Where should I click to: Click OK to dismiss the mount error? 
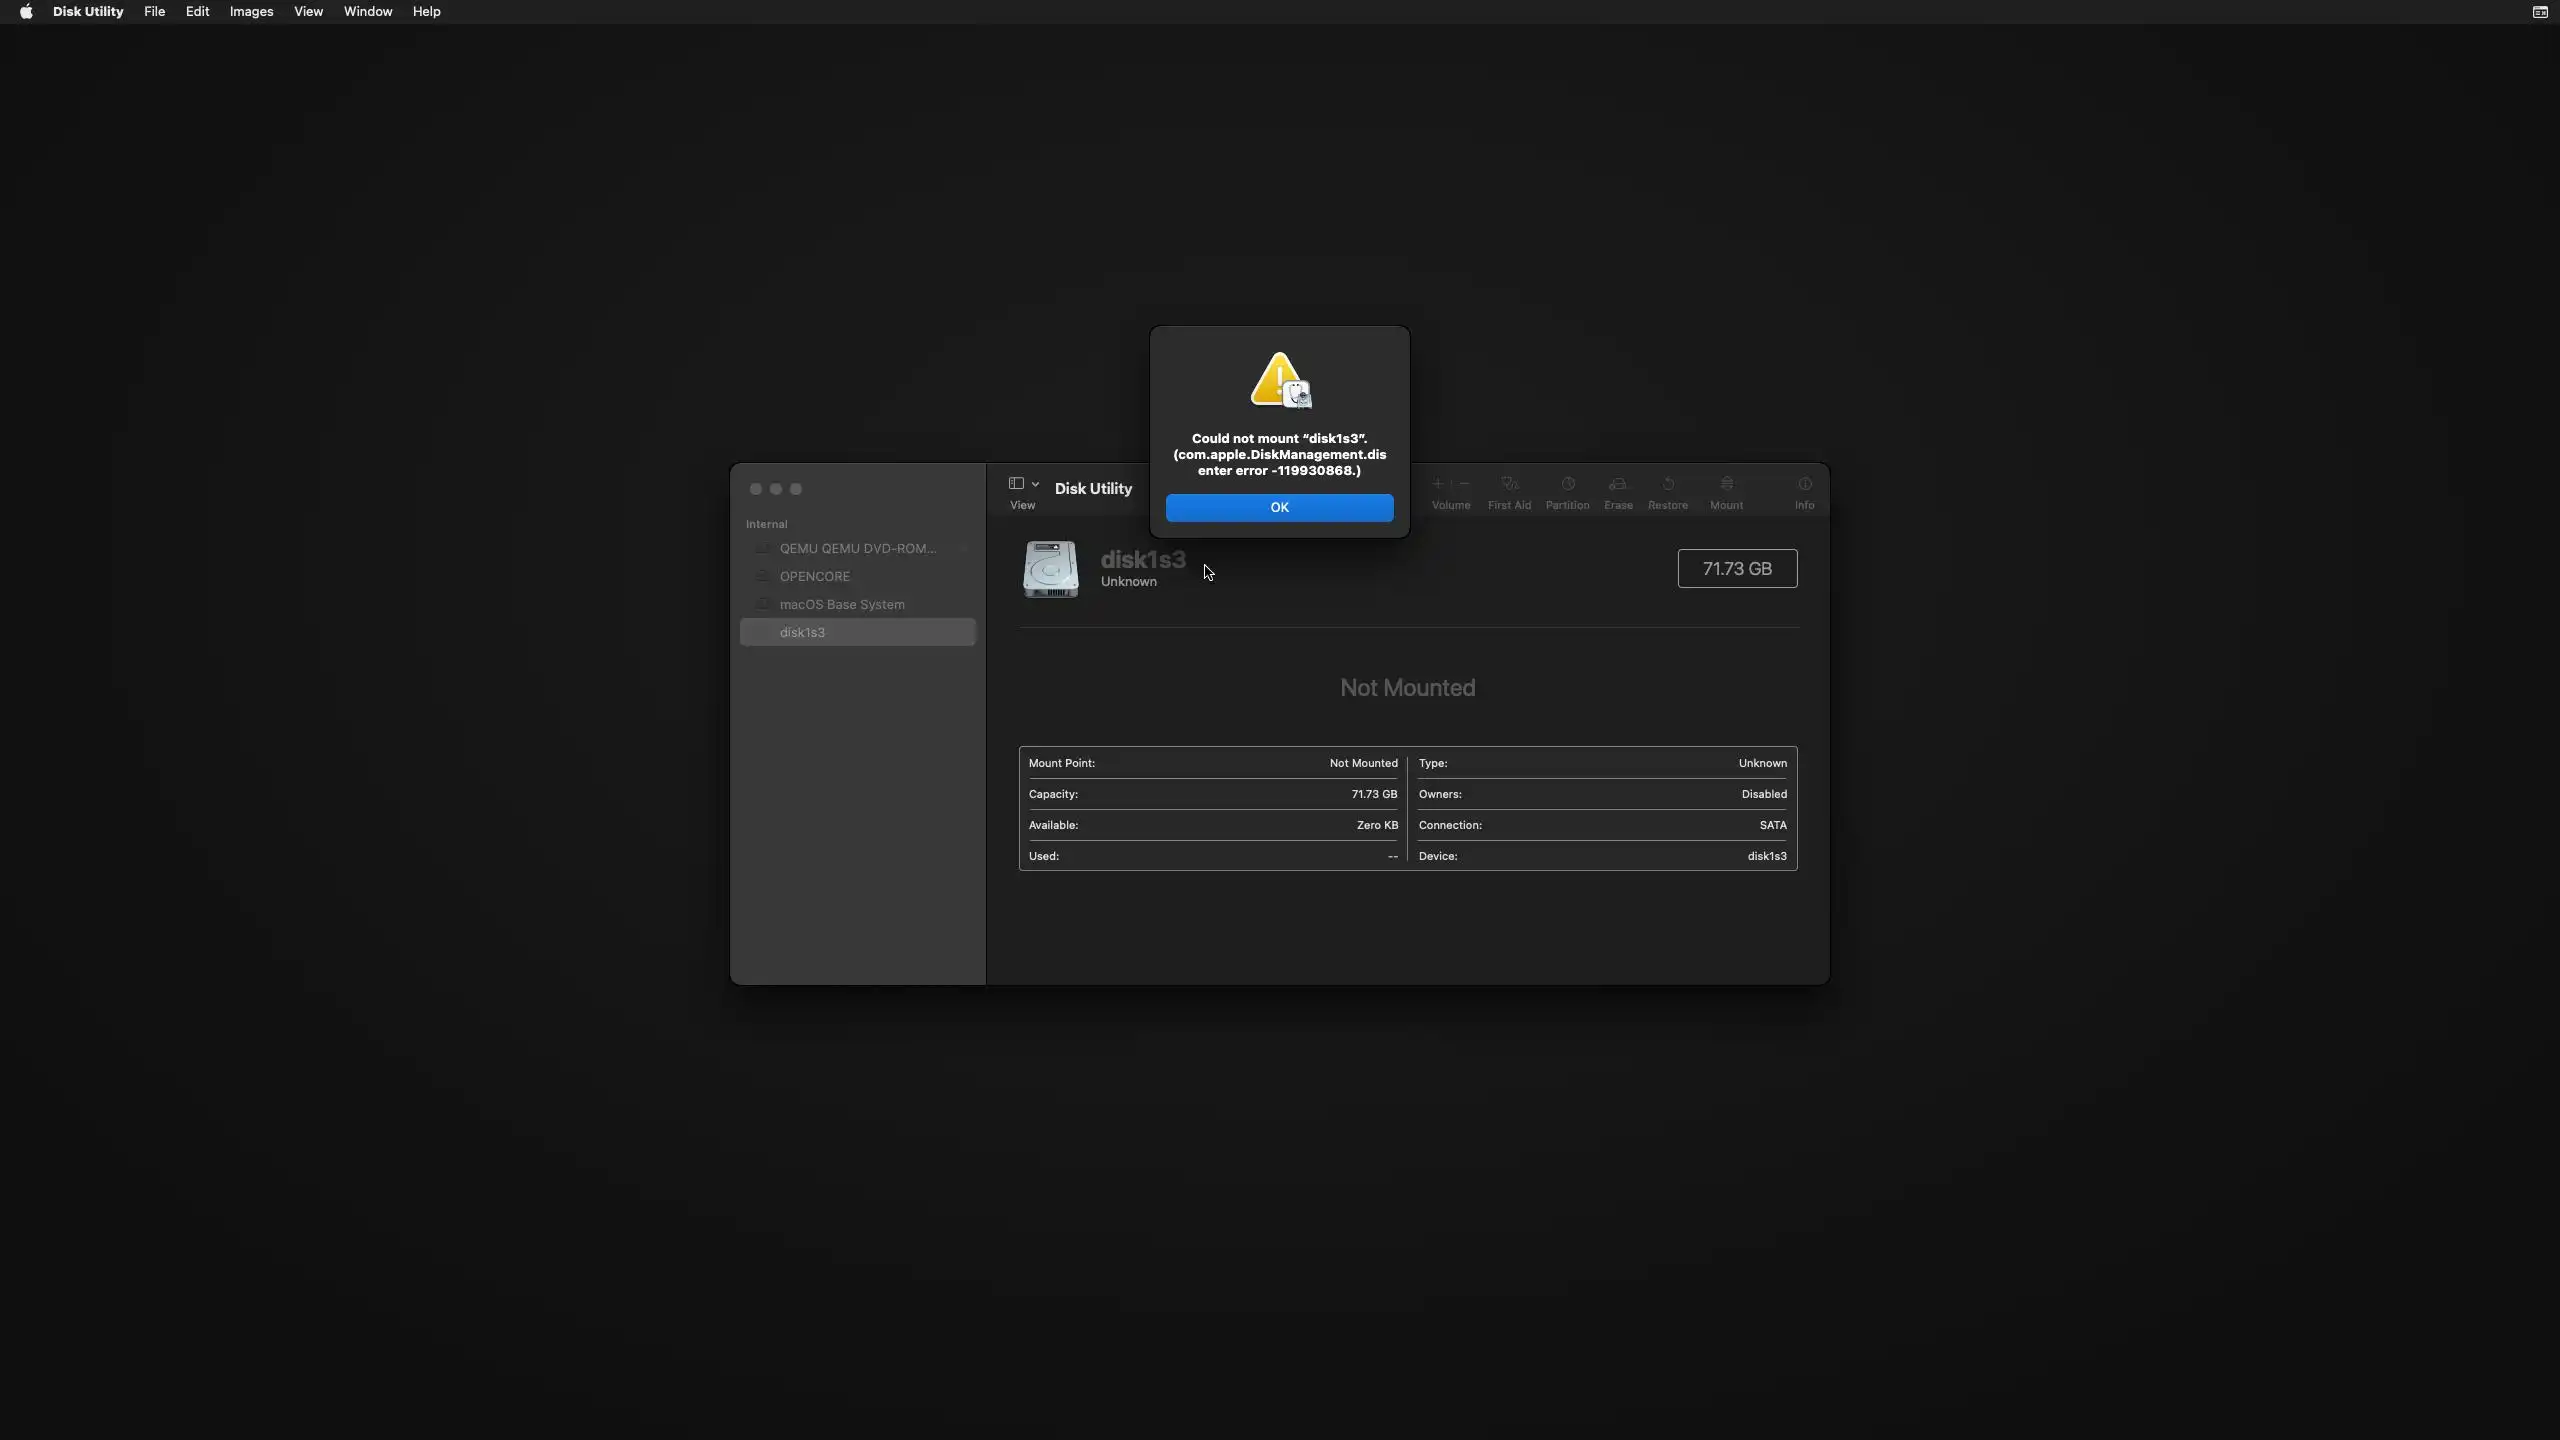click(x=1279, y=507)
